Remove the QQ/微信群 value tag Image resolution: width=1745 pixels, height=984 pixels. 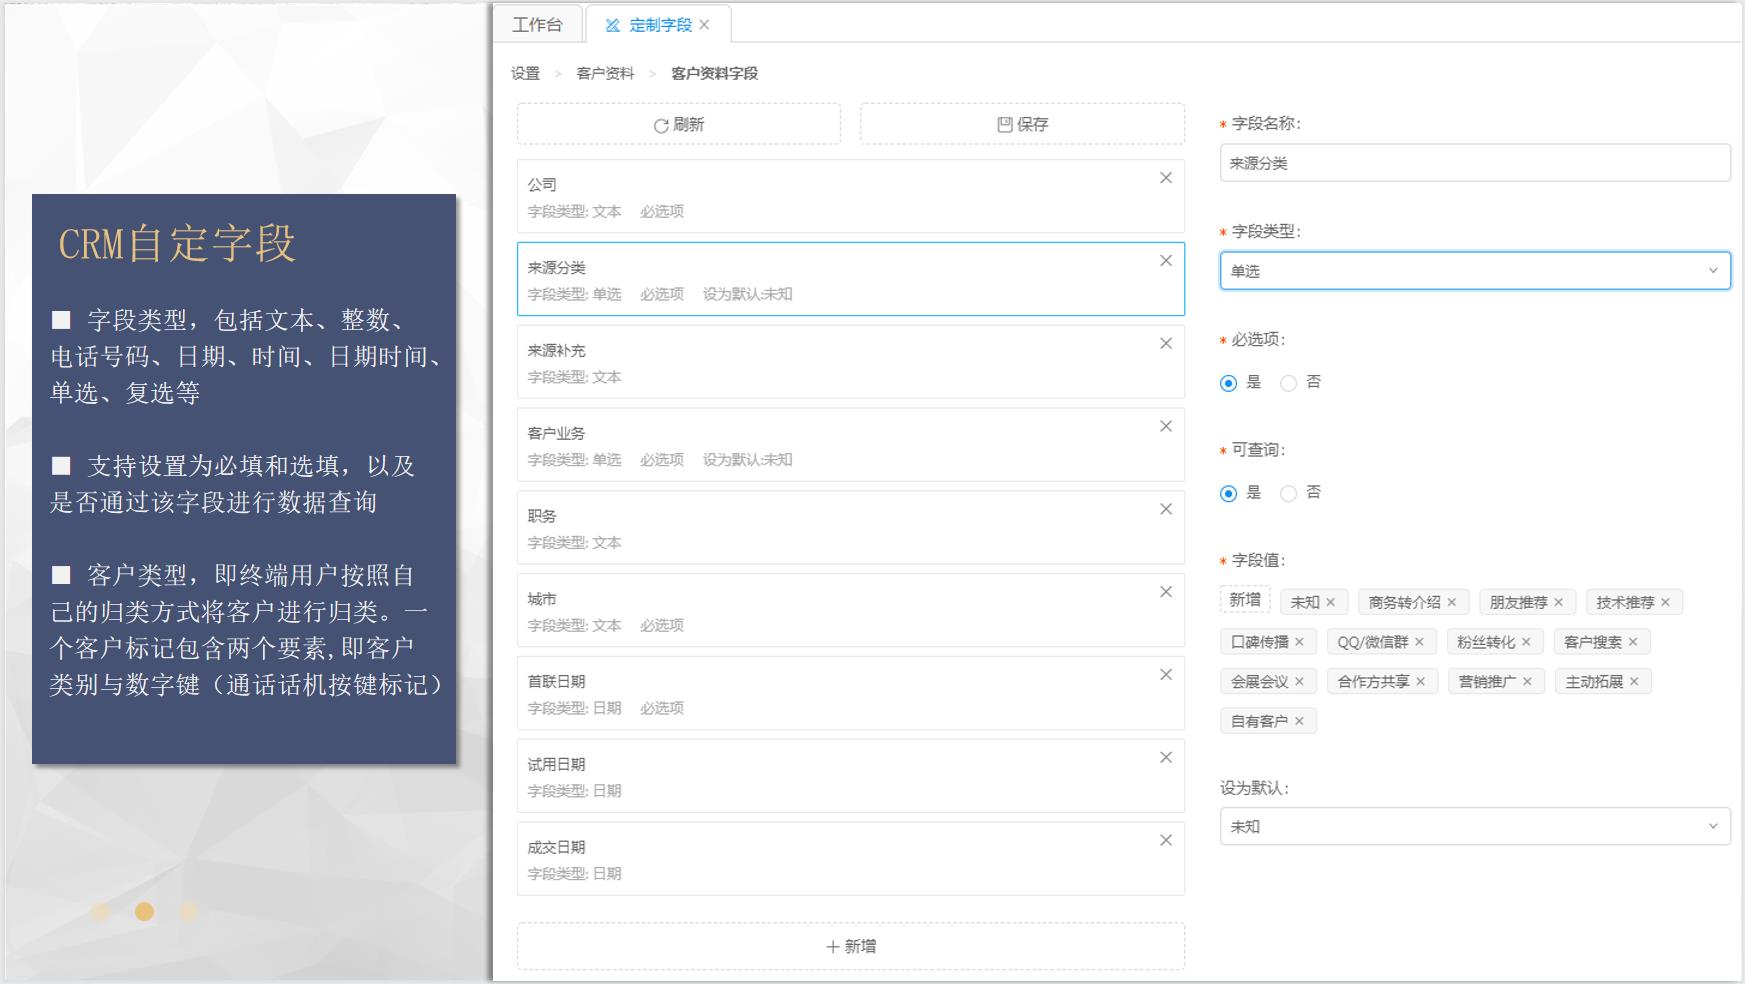coord(1420,642)
